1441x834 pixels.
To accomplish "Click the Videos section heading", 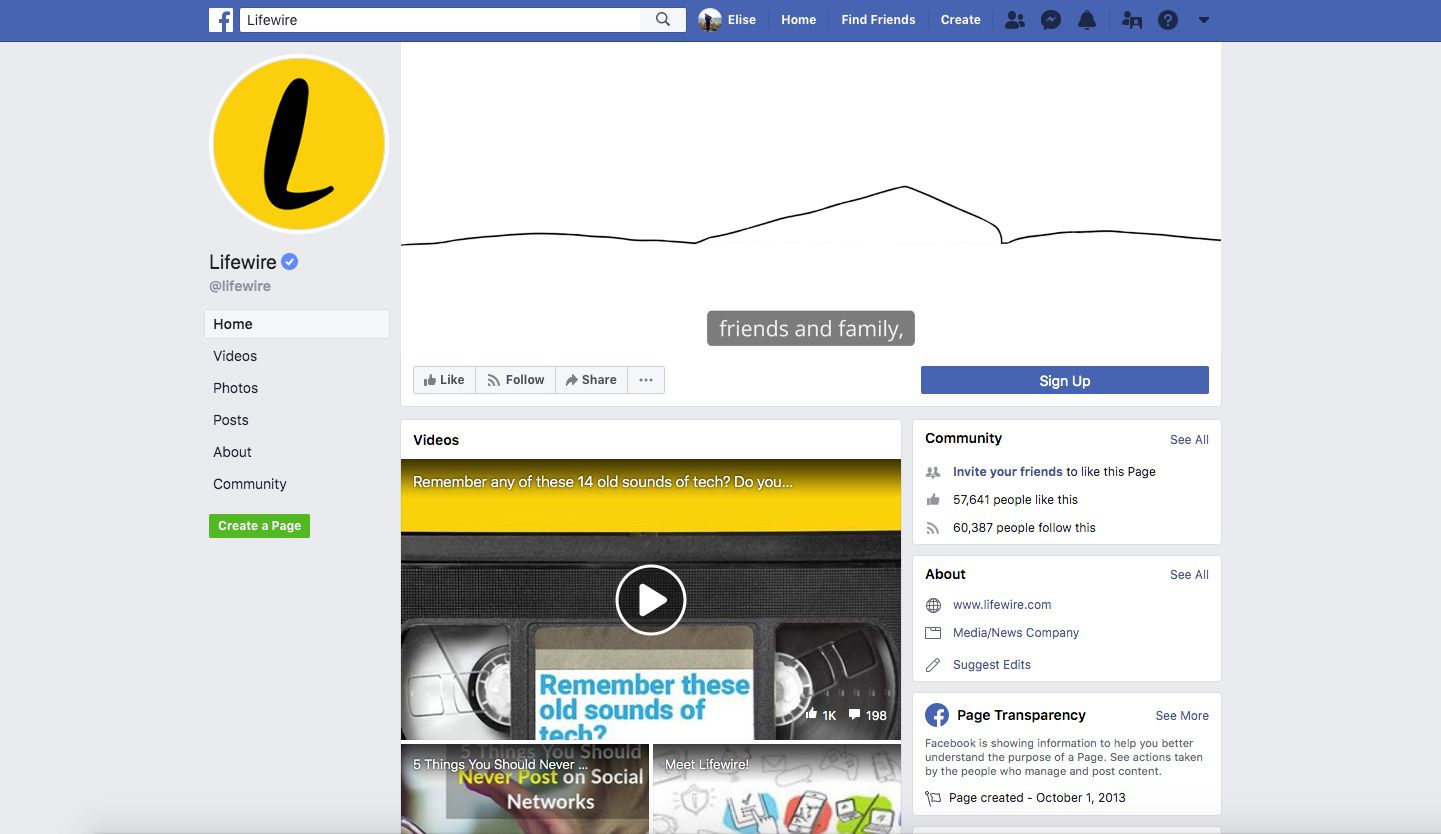I will coord(436,440).
